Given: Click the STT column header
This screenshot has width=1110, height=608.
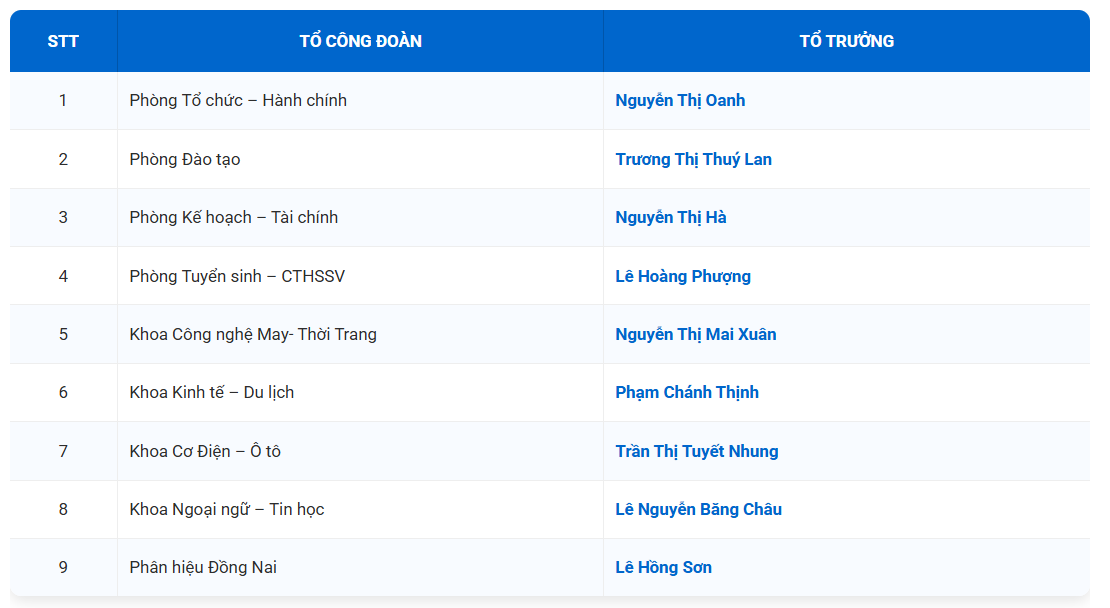Looking at the screenshot, I should click(63, 41).
